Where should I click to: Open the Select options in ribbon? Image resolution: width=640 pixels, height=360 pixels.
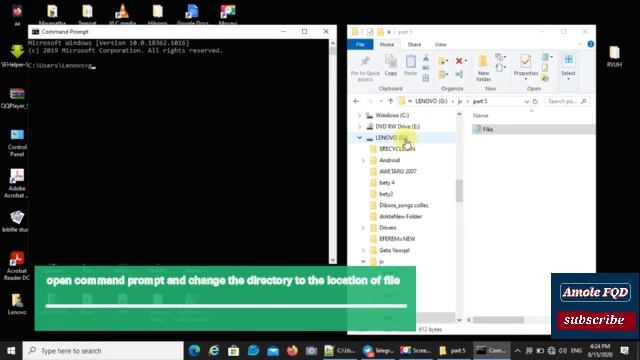point(568,67)
